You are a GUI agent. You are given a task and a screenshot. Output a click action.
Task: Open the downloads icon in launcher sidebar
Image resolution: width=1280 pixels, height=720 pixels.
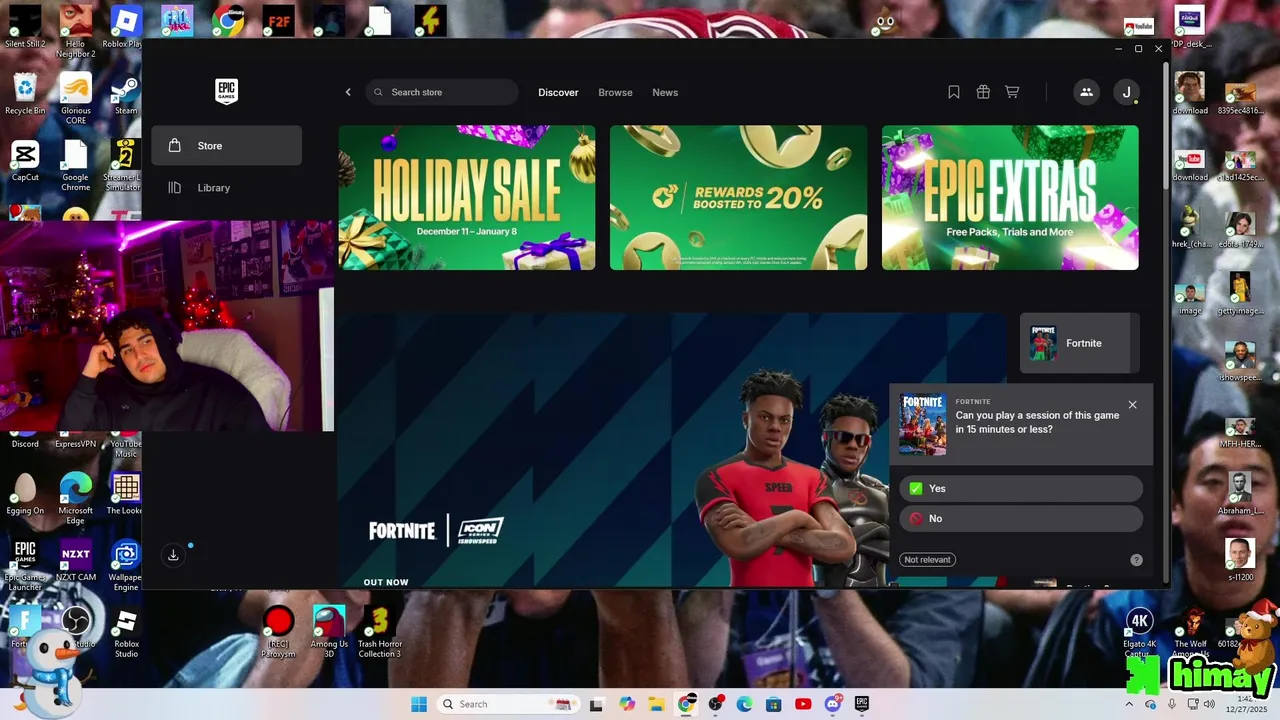(173, 555)
